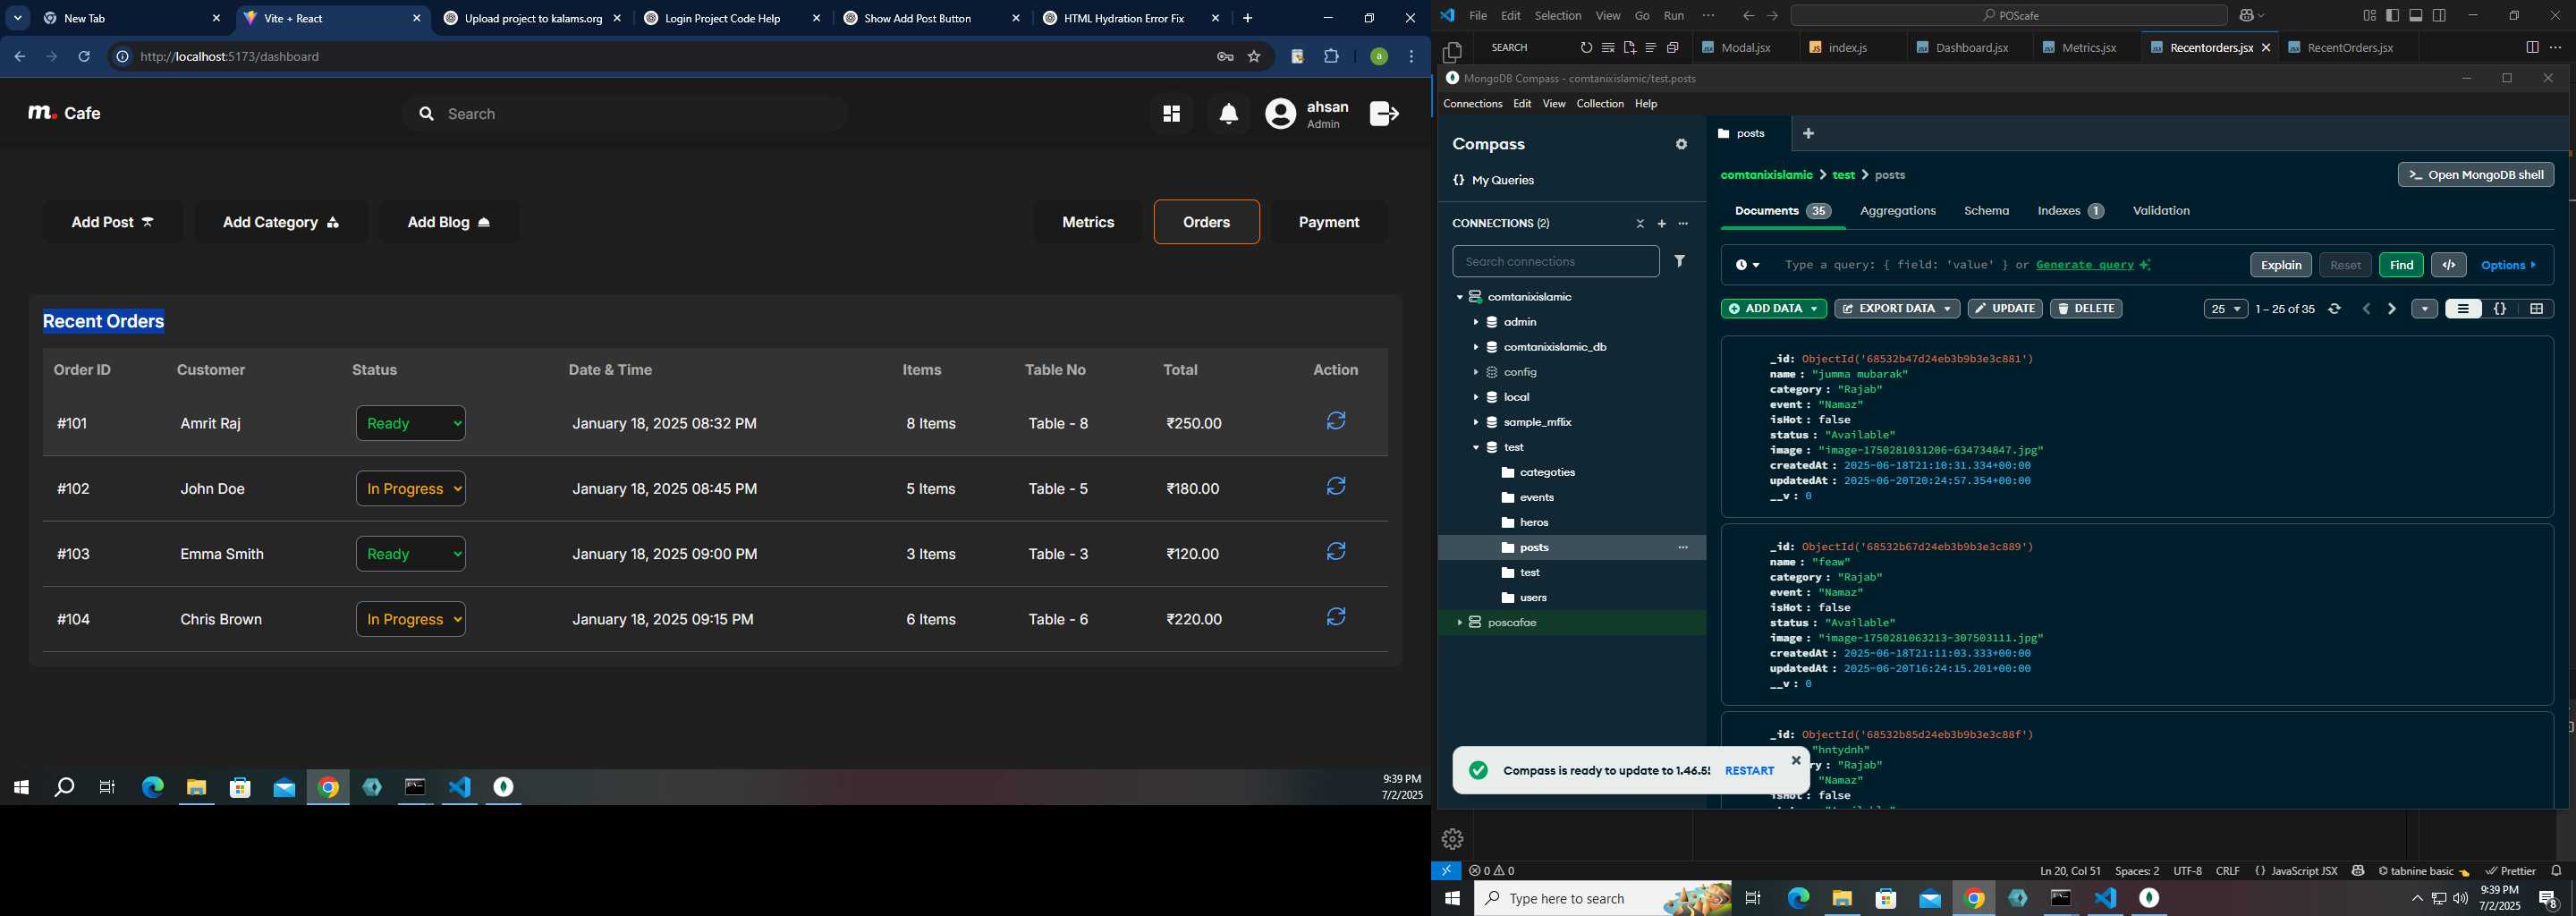Click the logout icon beside ahsan Admin

tap(1384, 114)
